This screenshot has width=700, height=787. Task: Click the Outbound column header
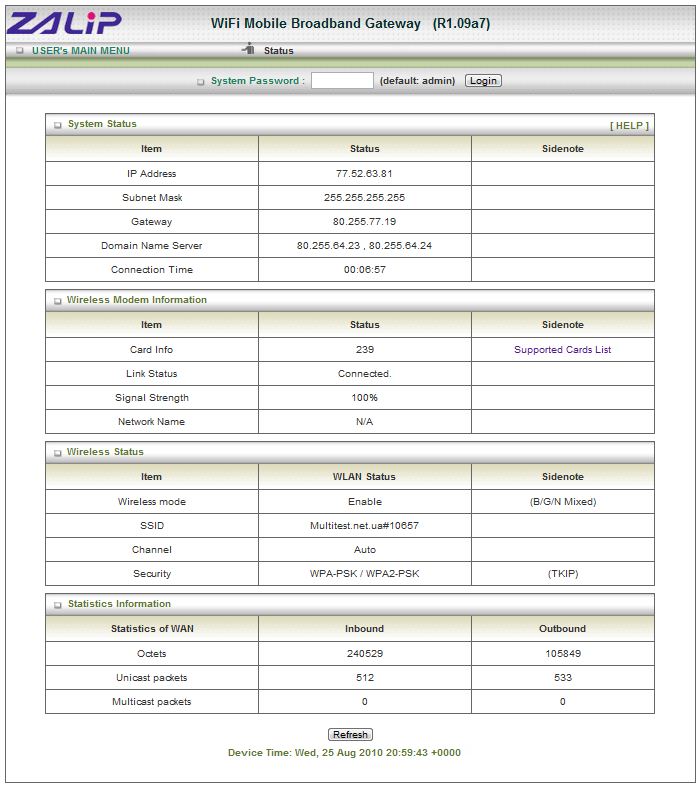pyautogui.click(x=563, y=629)
